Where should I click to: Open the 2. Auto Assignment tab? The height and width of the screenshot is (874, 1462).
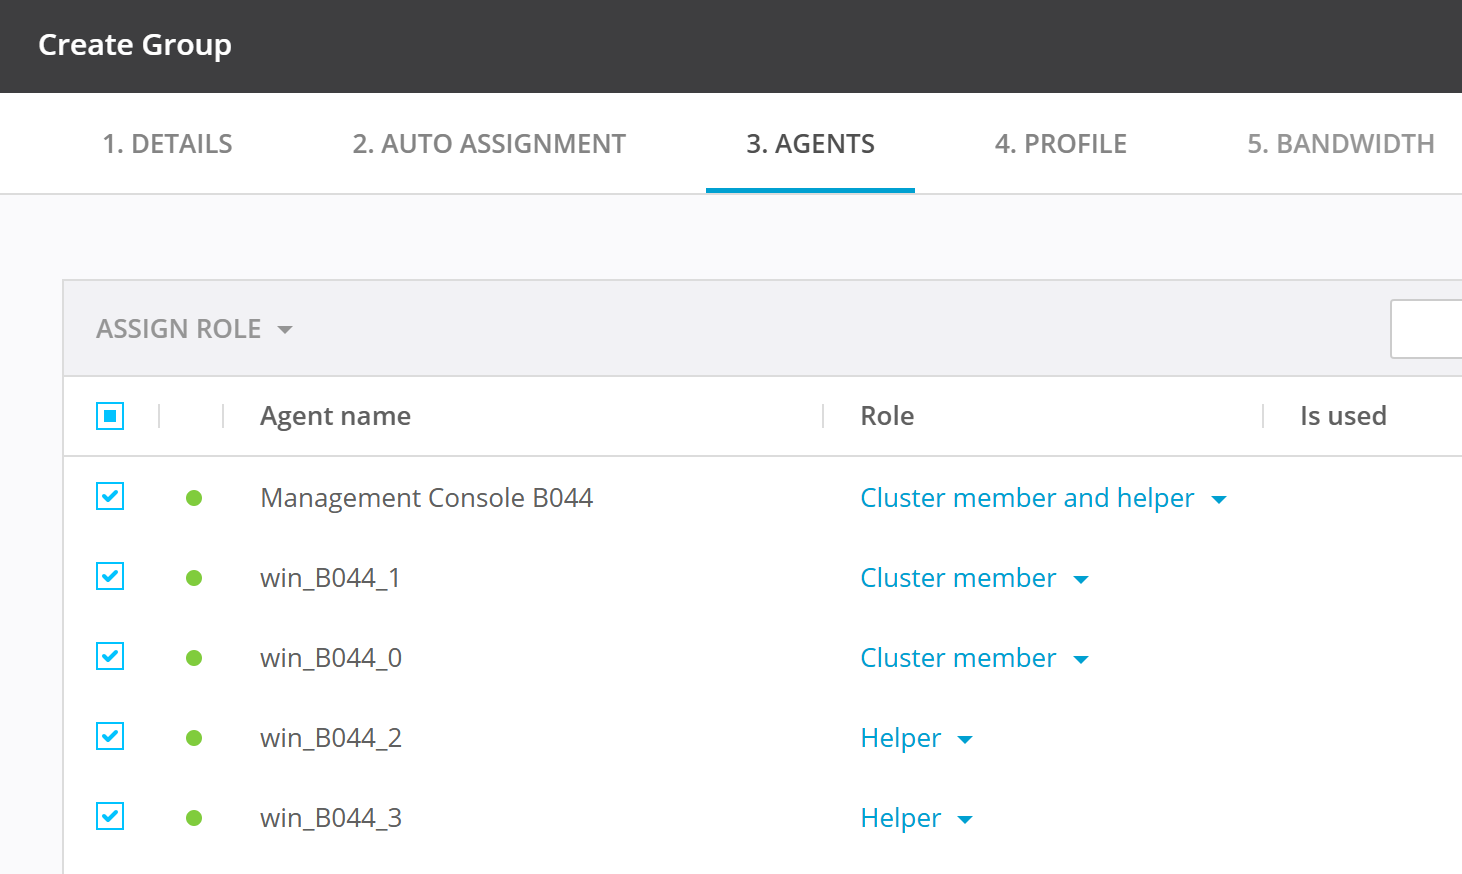[489, 144]
